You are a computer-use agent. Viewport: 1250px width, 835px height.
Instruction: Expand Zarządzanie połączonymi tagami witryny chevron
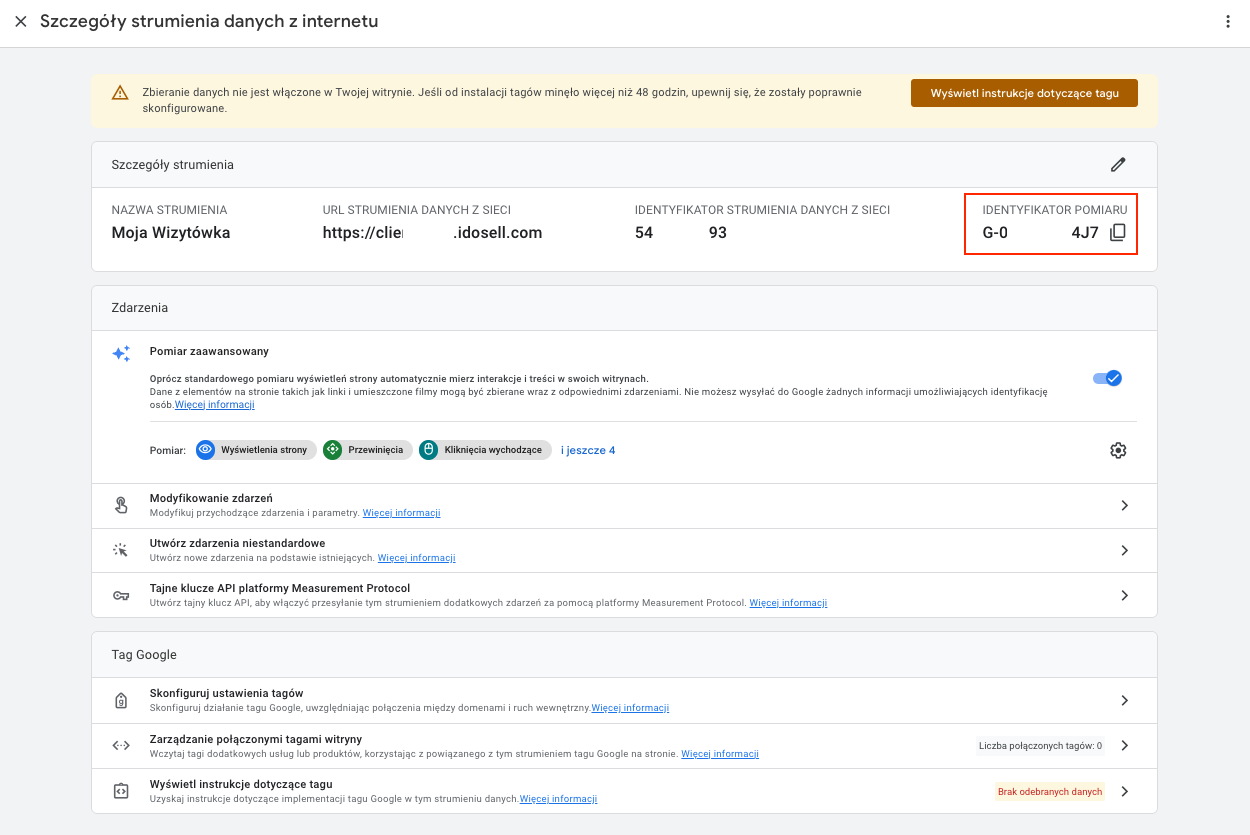pyautogui.click(x=1125, y=746)
